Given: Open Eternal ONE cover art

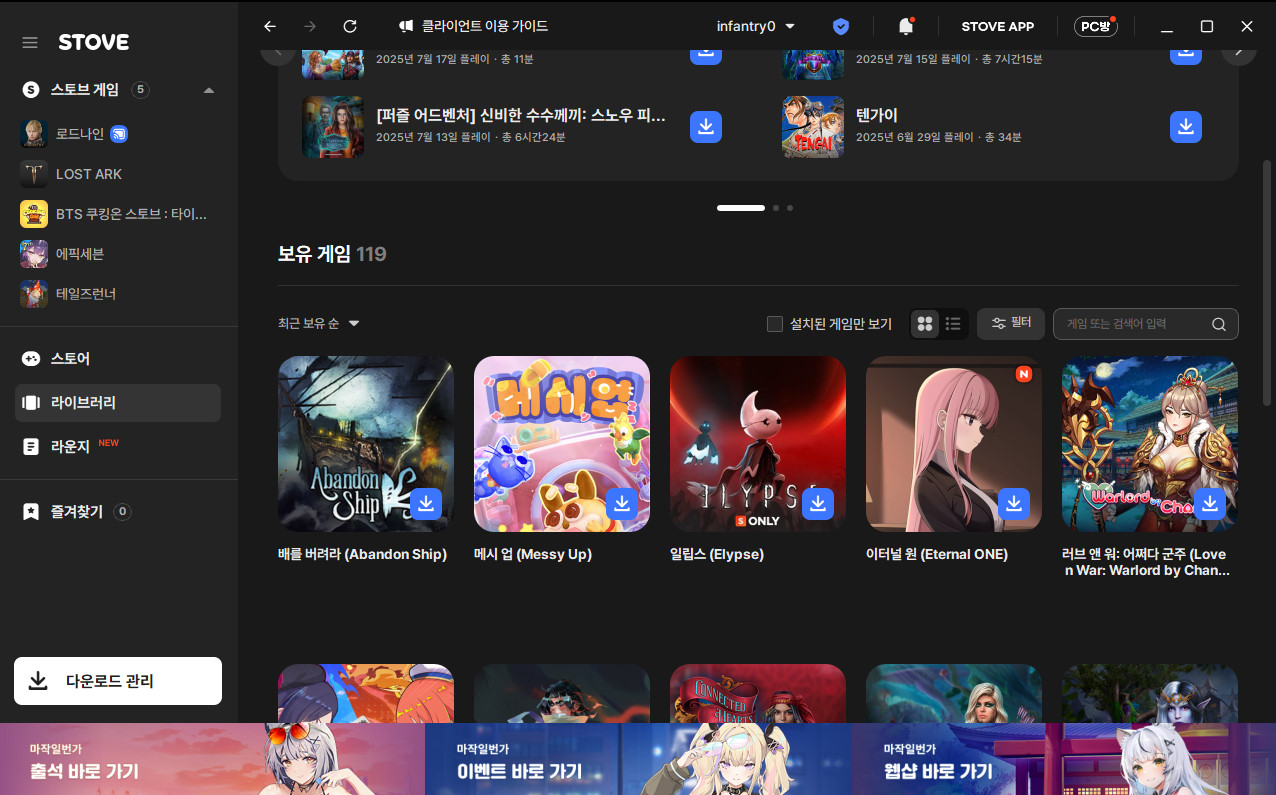Looking at the screenshot, I should pyautogui.click(x=954, y=444).
